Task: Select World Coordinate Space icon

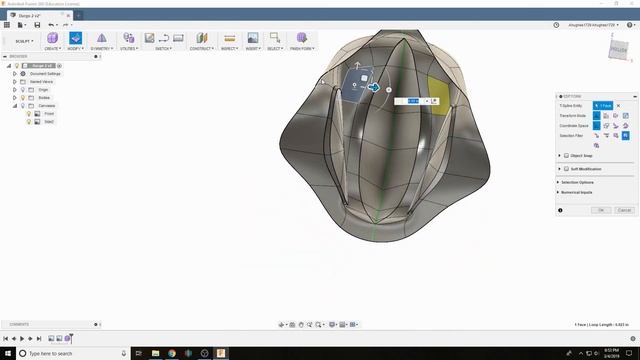Action: pyautogui.click(x=597, y=126)
